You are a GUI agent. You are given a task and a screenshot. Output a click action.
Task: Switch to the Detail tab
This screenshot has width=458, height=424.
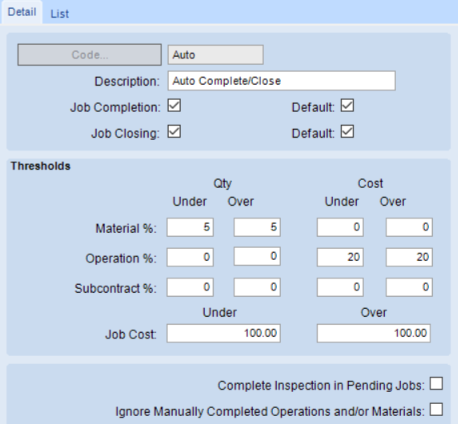click(22, 12)
